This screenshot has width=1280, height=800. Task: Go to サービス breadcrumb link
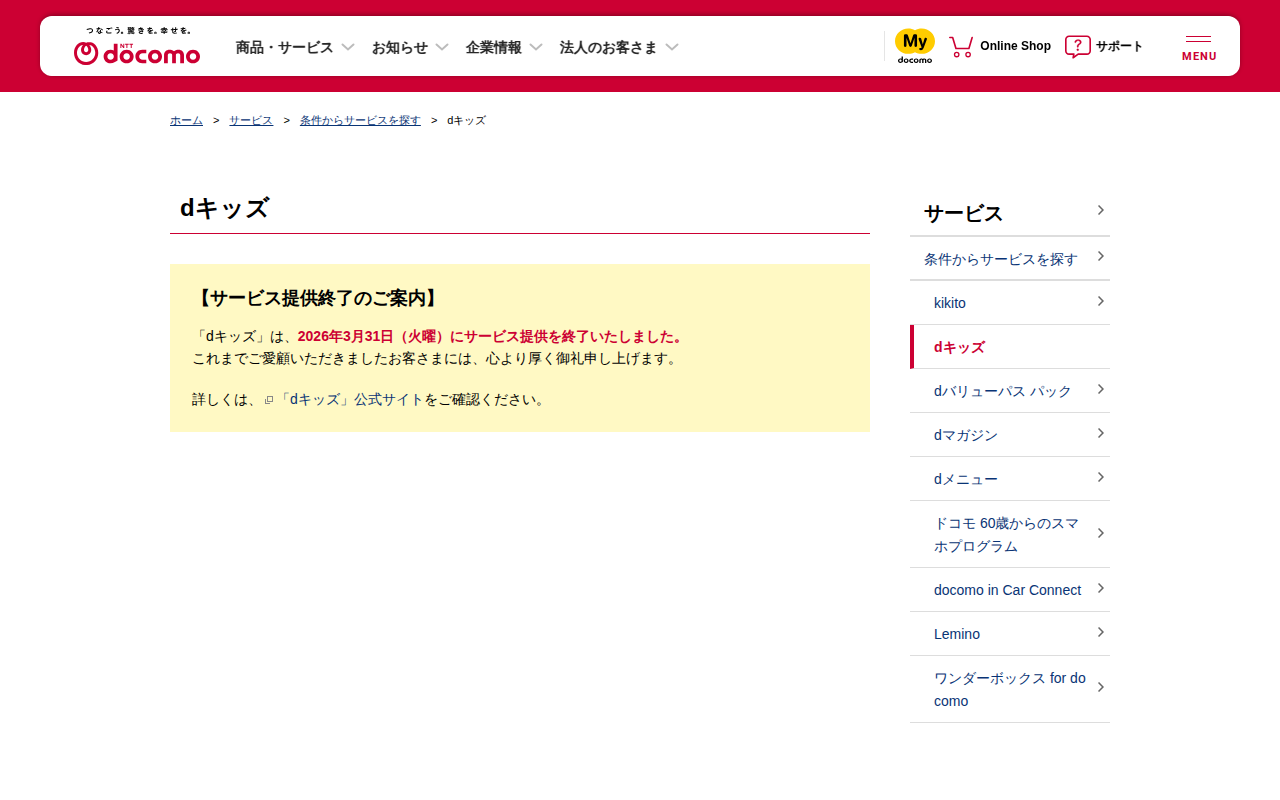251,120
